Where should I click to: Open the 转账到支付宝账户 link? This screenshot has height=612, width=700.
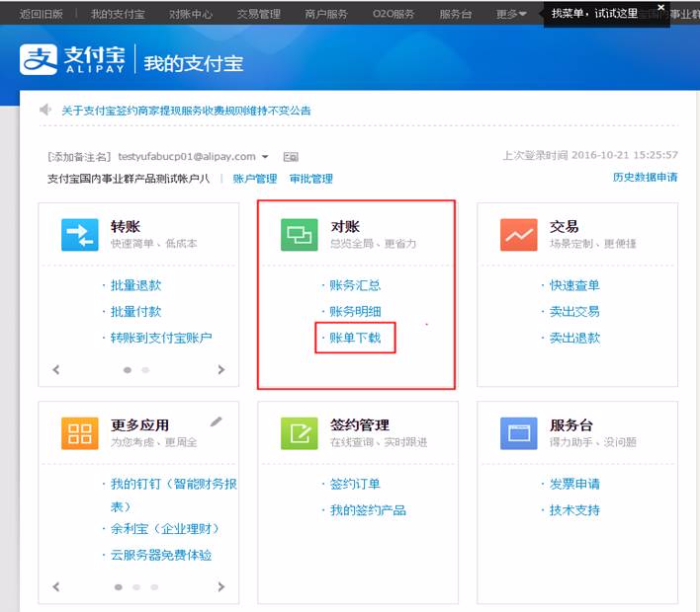tap(161, 338)
